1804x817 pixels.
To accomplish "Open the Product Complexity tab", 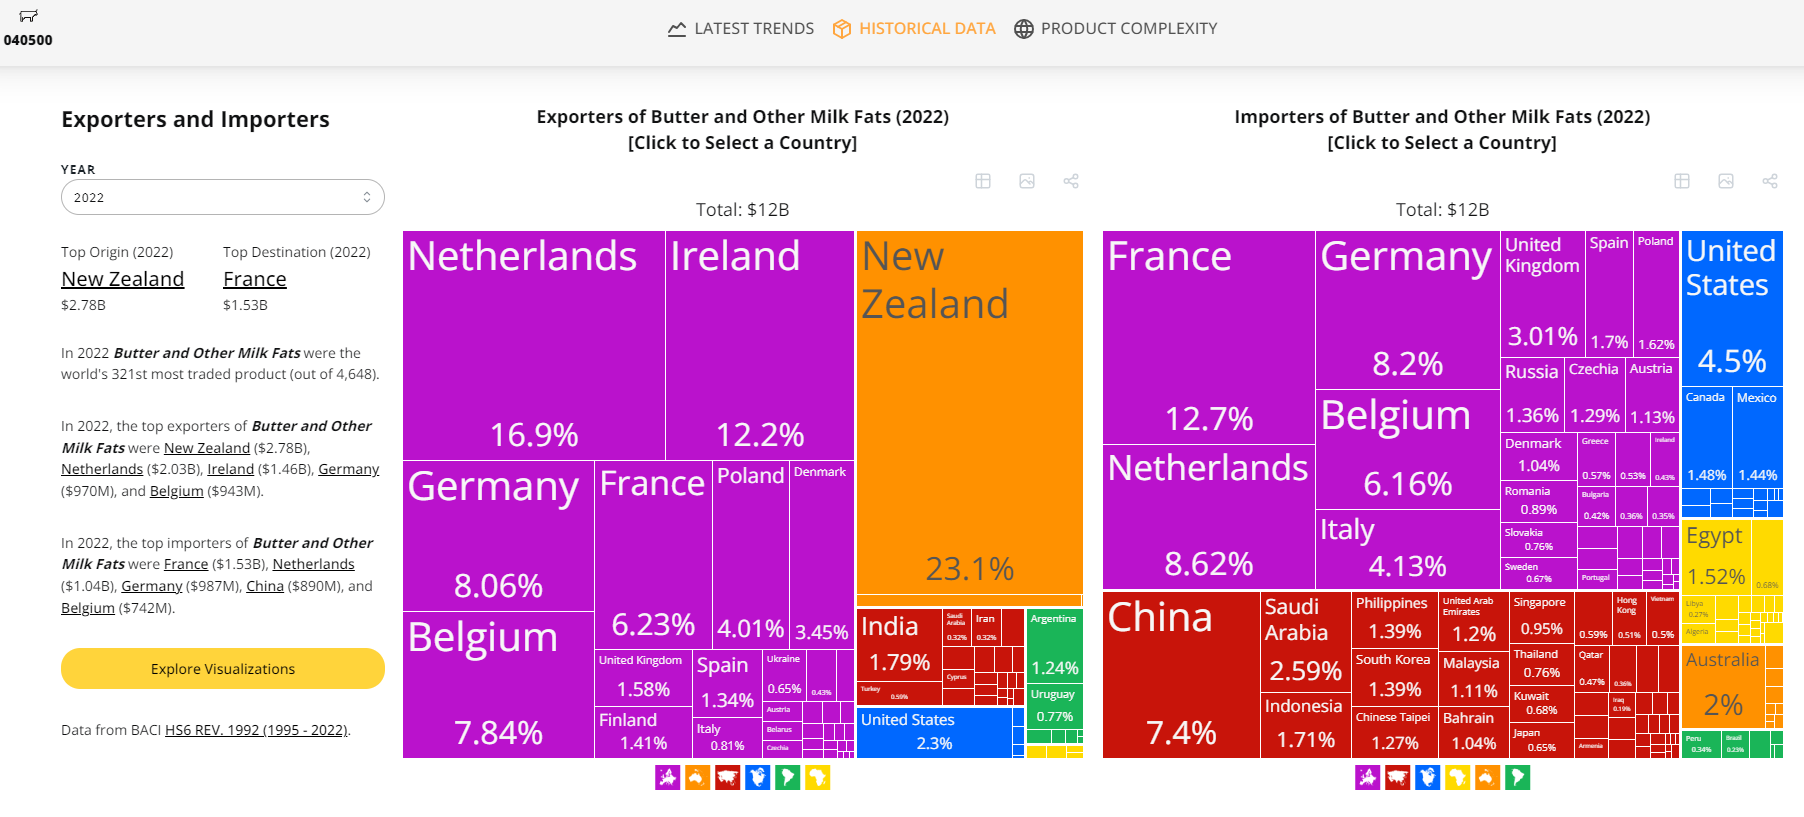I will (1116, 29).
